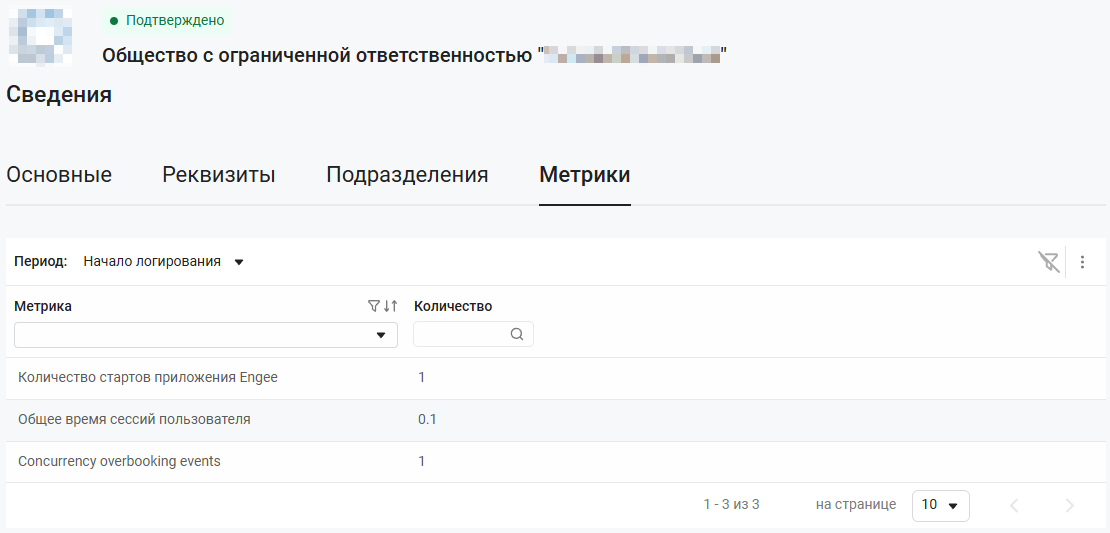This screenshot has width=1110, height=533.
Task: Click the Подтверждено status badge
Action: click(x=167, y=21)
